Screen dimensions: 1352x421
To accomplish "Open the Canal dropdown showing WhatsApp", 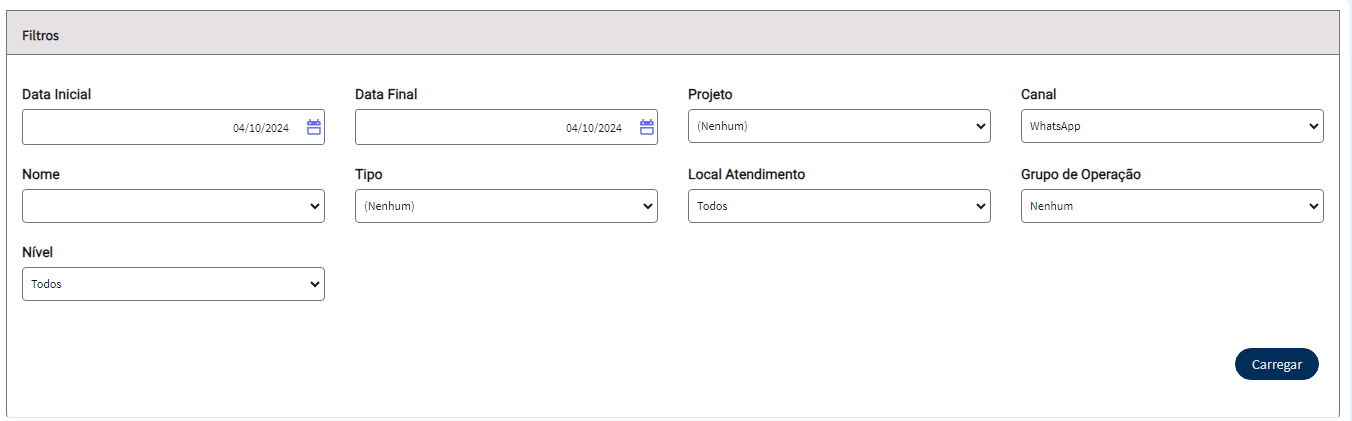I will (x=1172, y=126).
